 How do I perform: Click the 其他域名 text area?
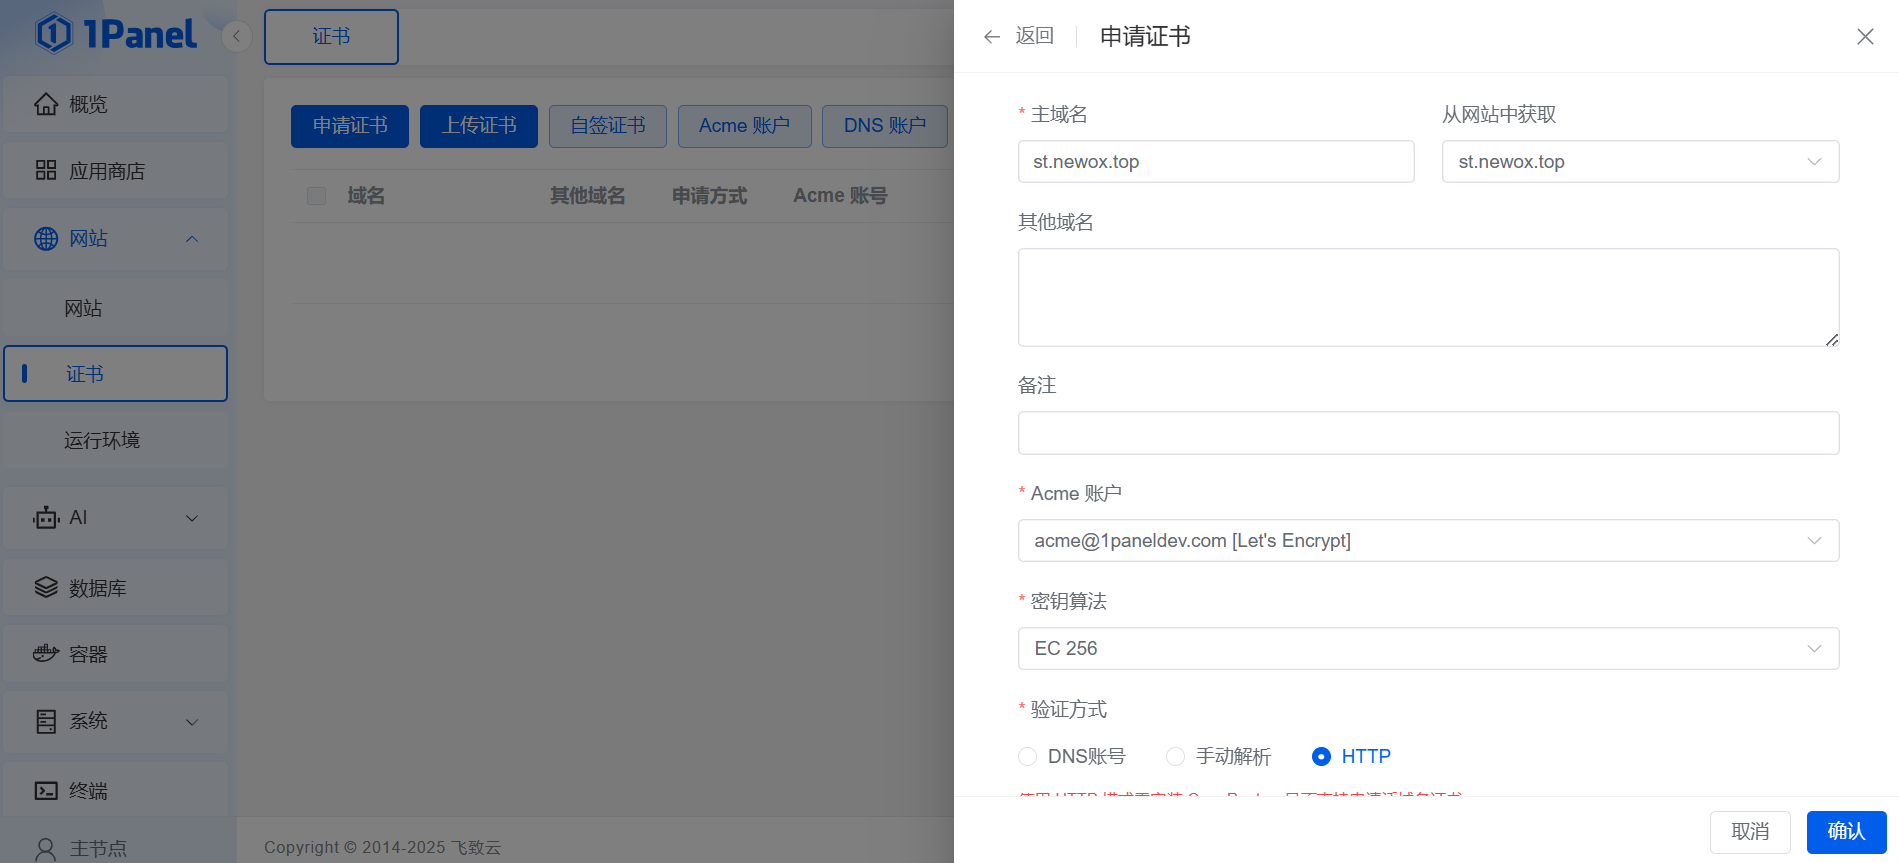[1427, 297]
